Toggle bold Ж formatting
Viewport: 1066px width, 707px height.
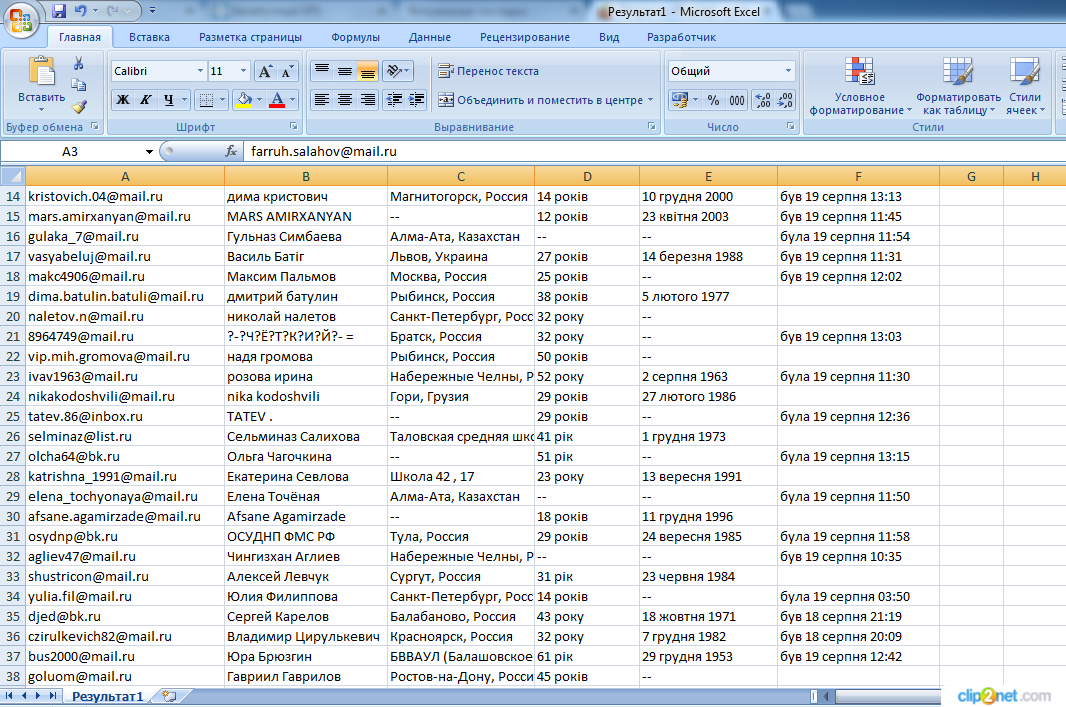tap(123, 100)
